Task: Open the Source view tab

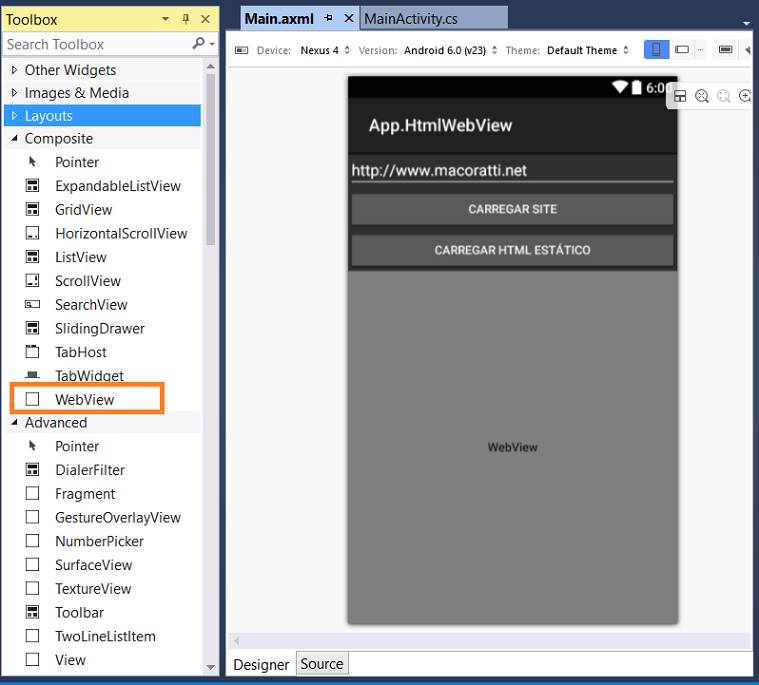Action: 322,664
